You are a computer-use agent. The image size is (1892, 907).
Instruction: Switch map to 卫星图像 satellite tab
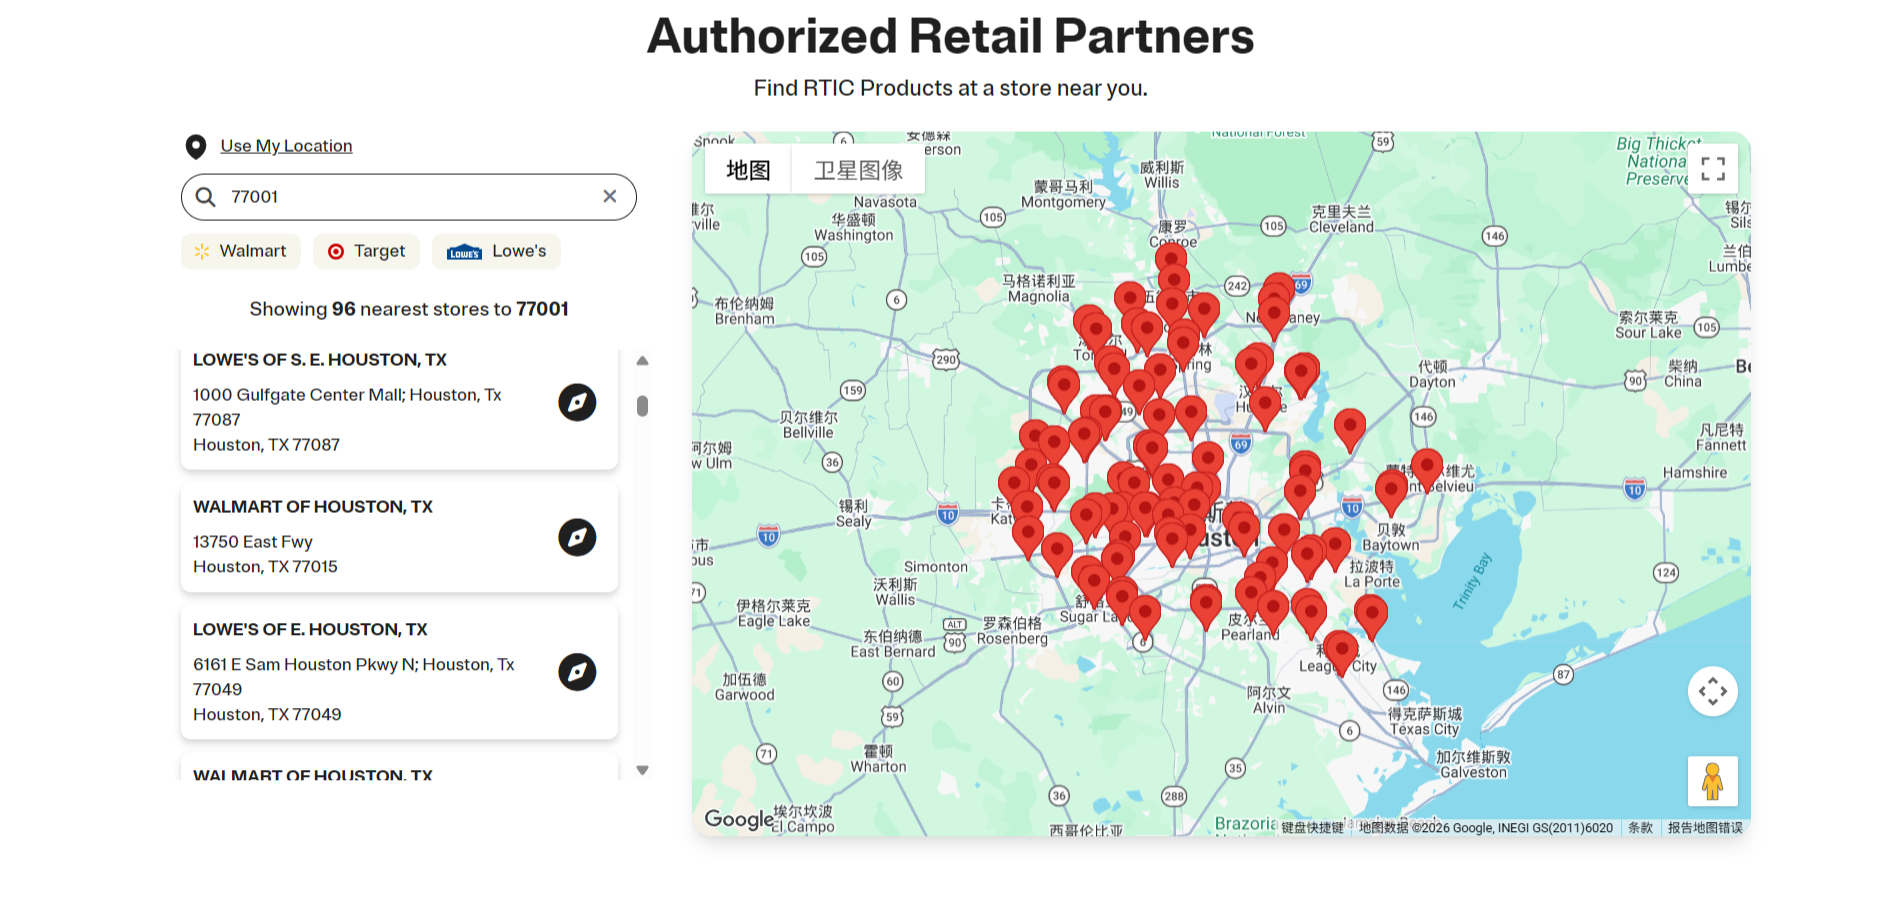pos(858,170)
